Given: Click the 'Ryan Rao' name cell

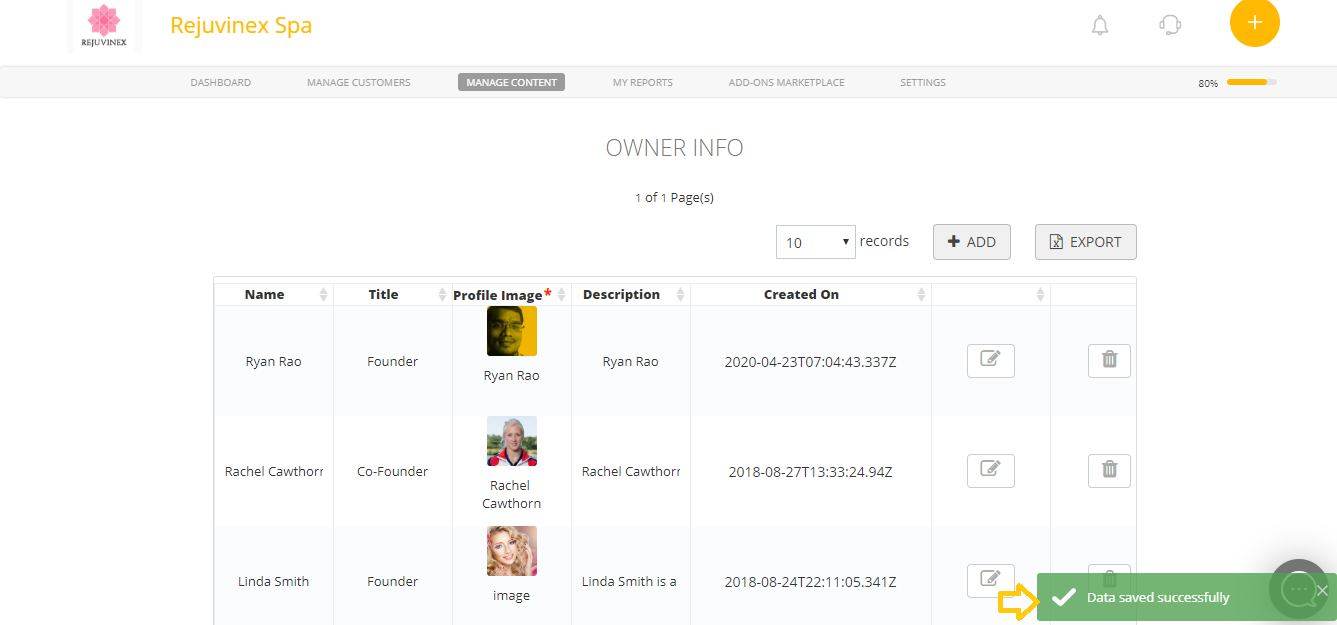Looking at the screenshot, I should click(x=274, y=362).
